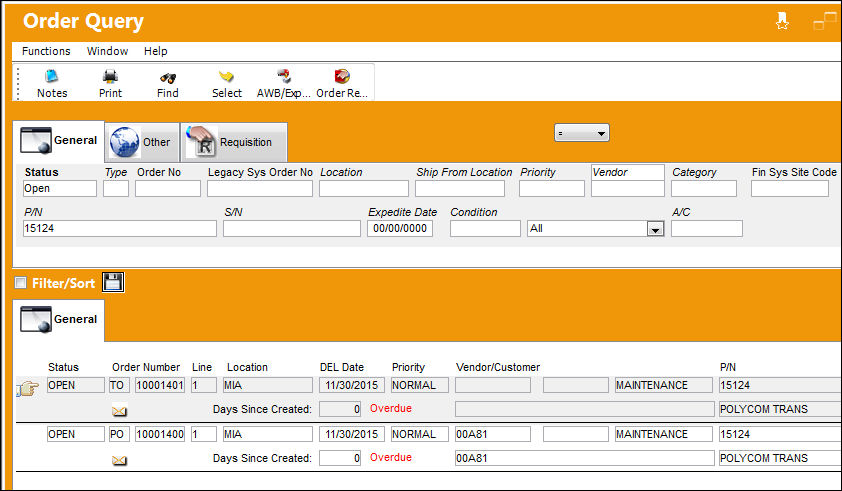The height and width of the screenshot is (491, 842).
Task: Switch to the Other tab
Action: [x=142, y=142]
